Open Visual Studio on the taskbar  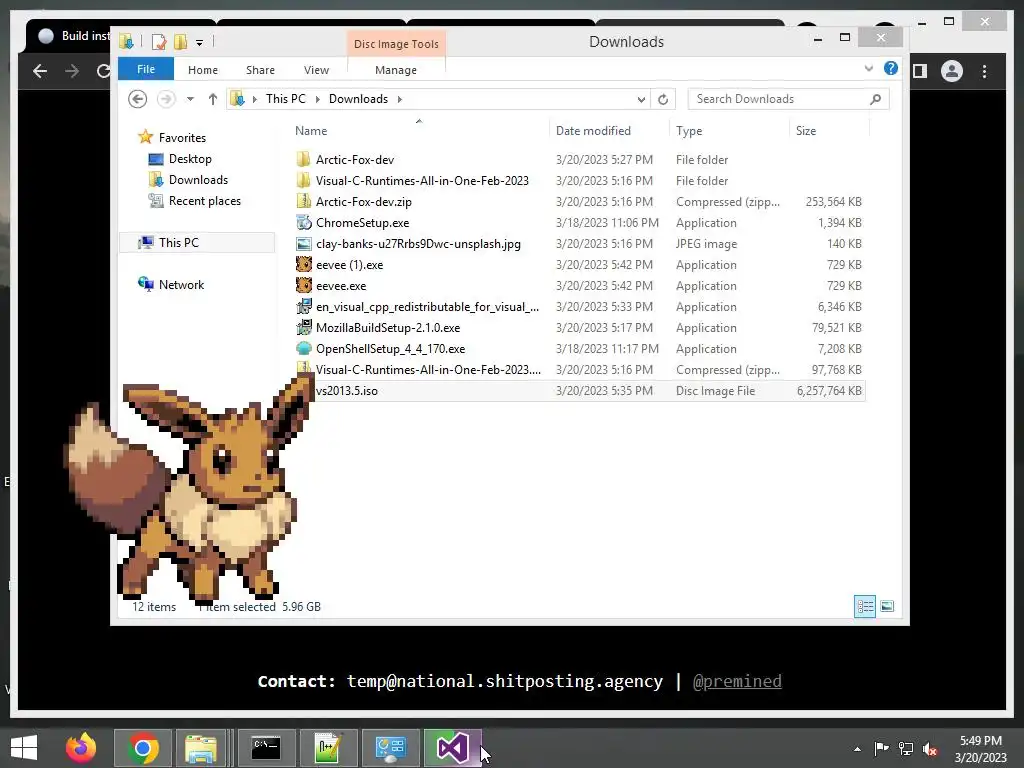point(453,748)
